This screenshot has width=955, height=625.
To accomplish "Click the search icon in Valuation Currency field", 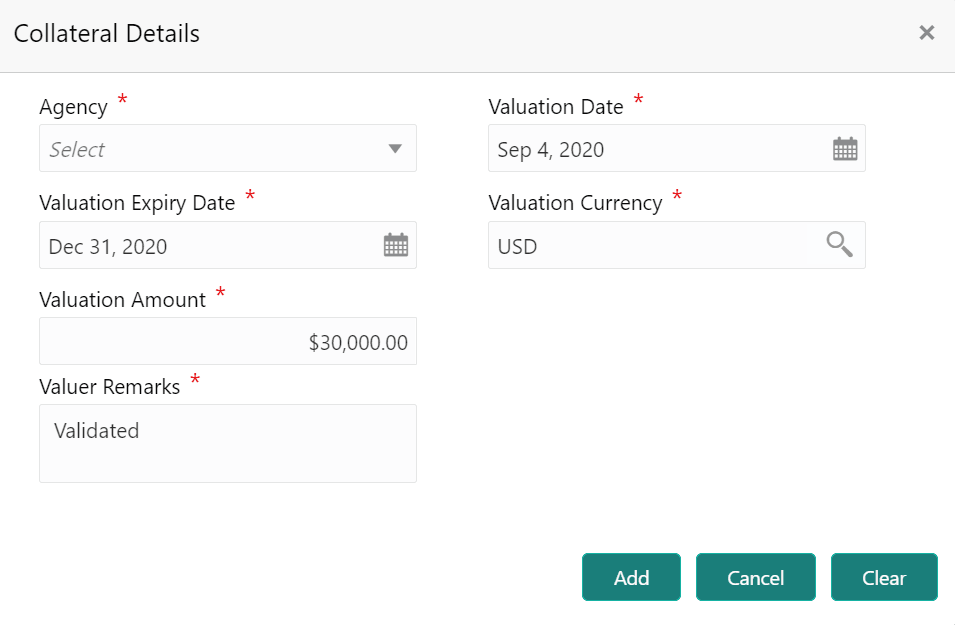I will tap(838, 244).
